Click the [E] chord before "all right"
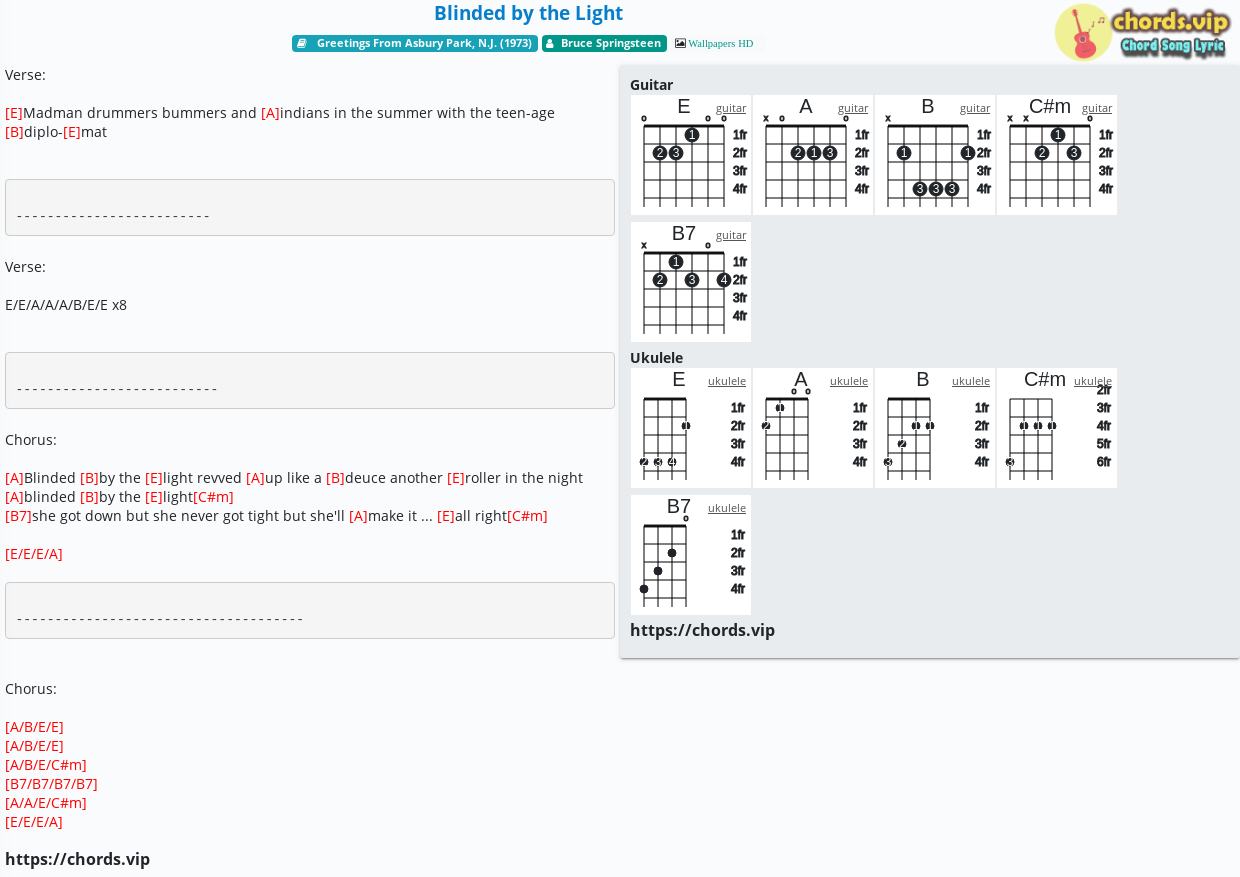The height and width of the screenshot is (877, 1240). [446, 516]
